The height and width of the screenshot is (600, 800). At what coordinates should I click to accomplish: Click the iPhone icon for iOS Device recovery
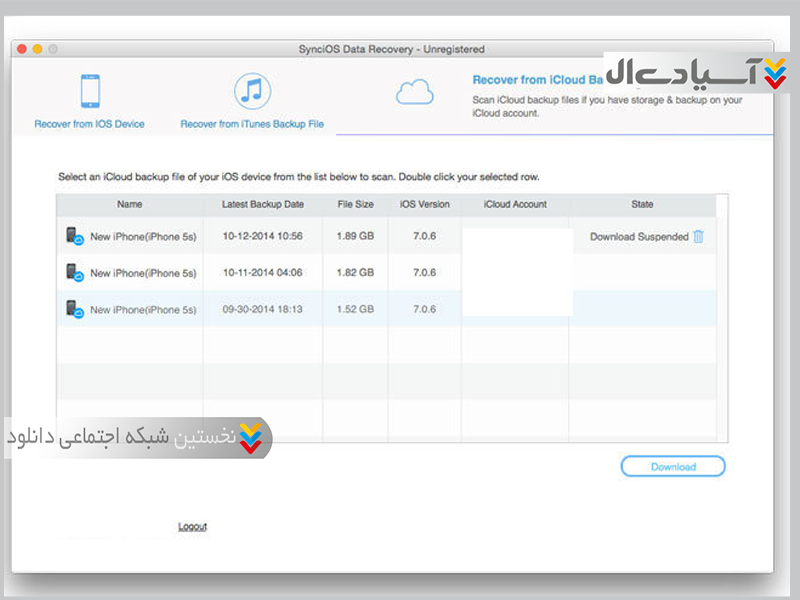point(89,91)
